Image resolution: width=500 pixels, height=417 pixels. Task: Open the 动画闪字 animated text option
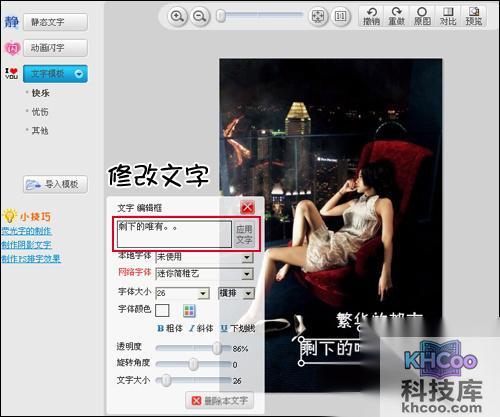click(55, 48)
